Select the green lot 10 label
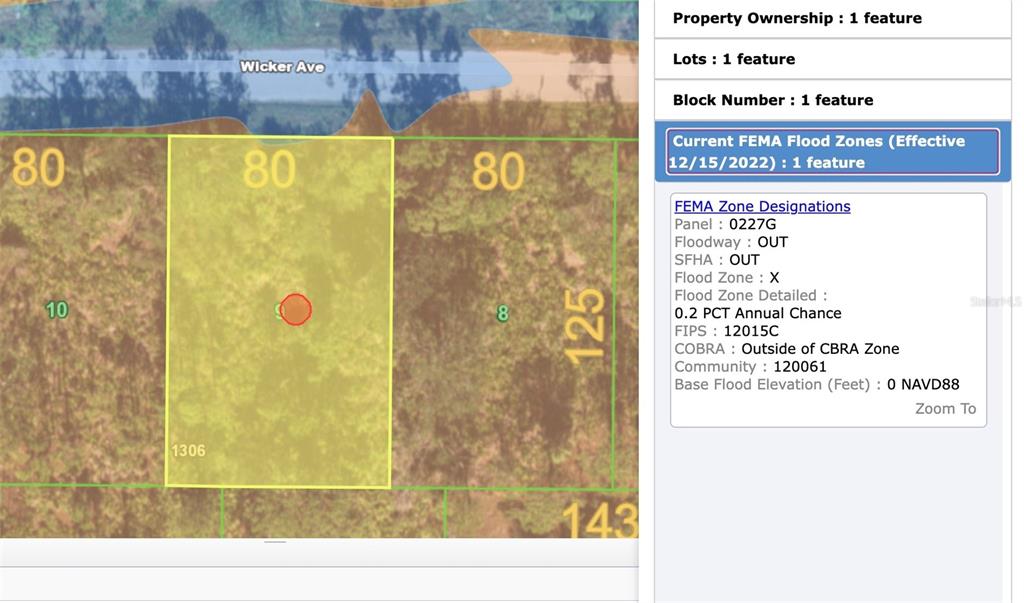1024x603 pixels. pyautogui.click(x=57, y=310)
